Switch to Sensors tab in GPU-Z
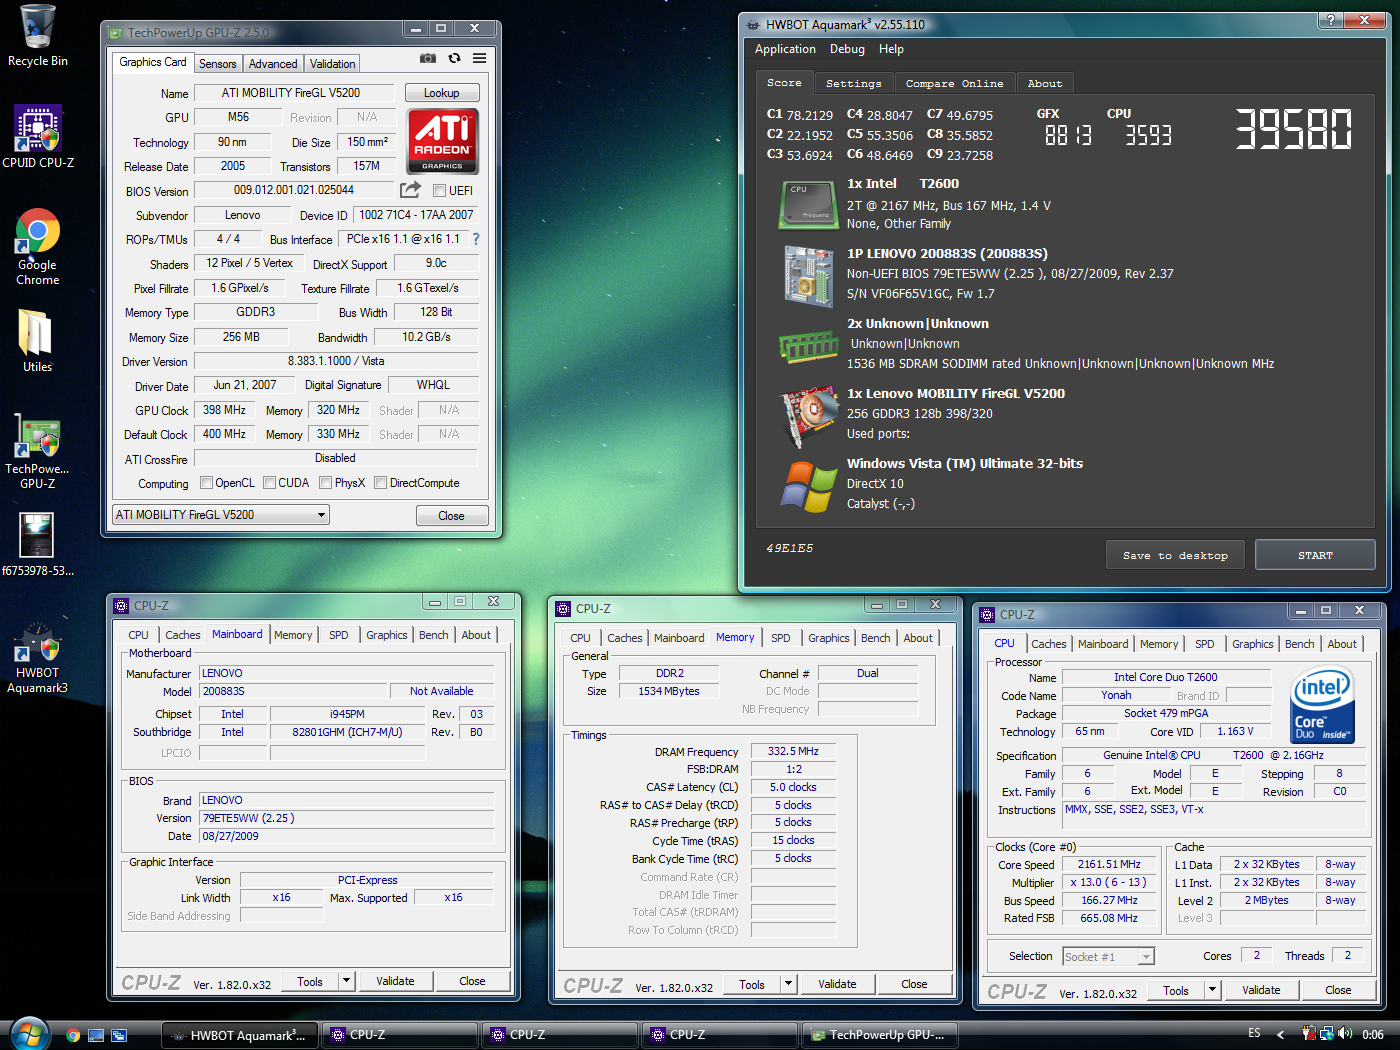This screenshot has height=1050, width=1400. tap(217, 64)
